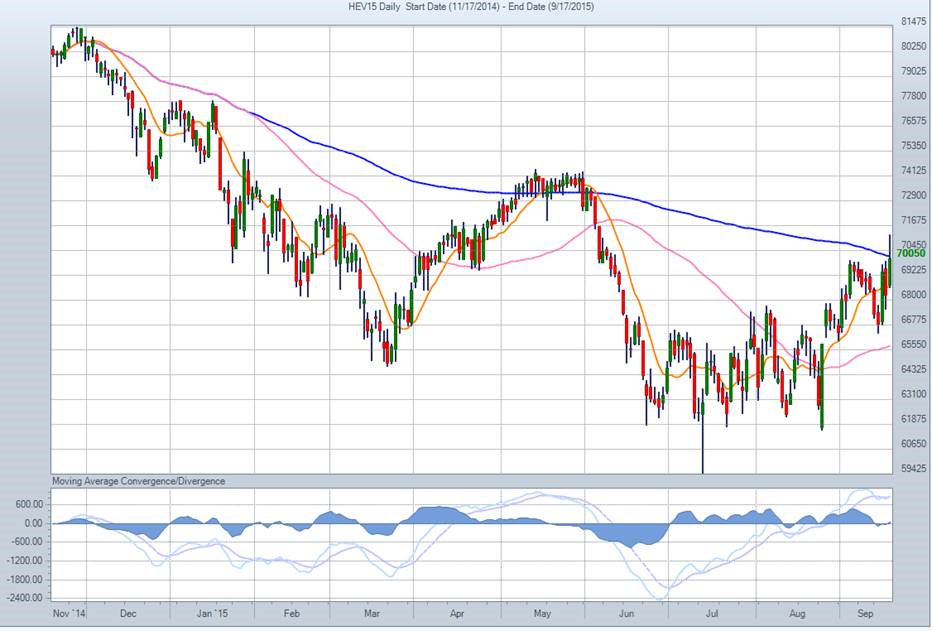Select the -2400.00 MACD axis label

(24, 598)
